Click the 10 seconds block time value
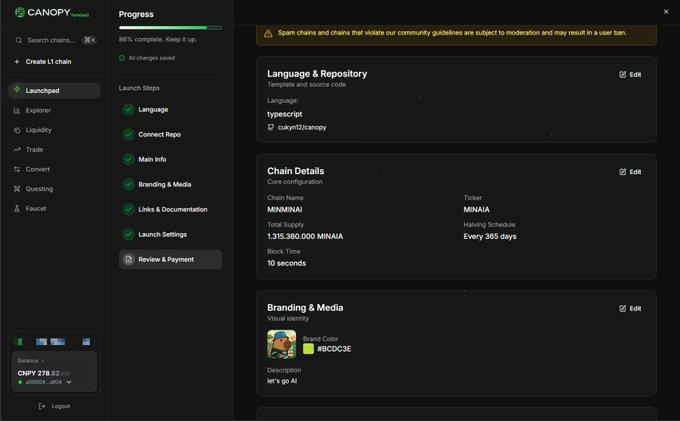This screenshot has width=680, height=421. tap(286, 263)
